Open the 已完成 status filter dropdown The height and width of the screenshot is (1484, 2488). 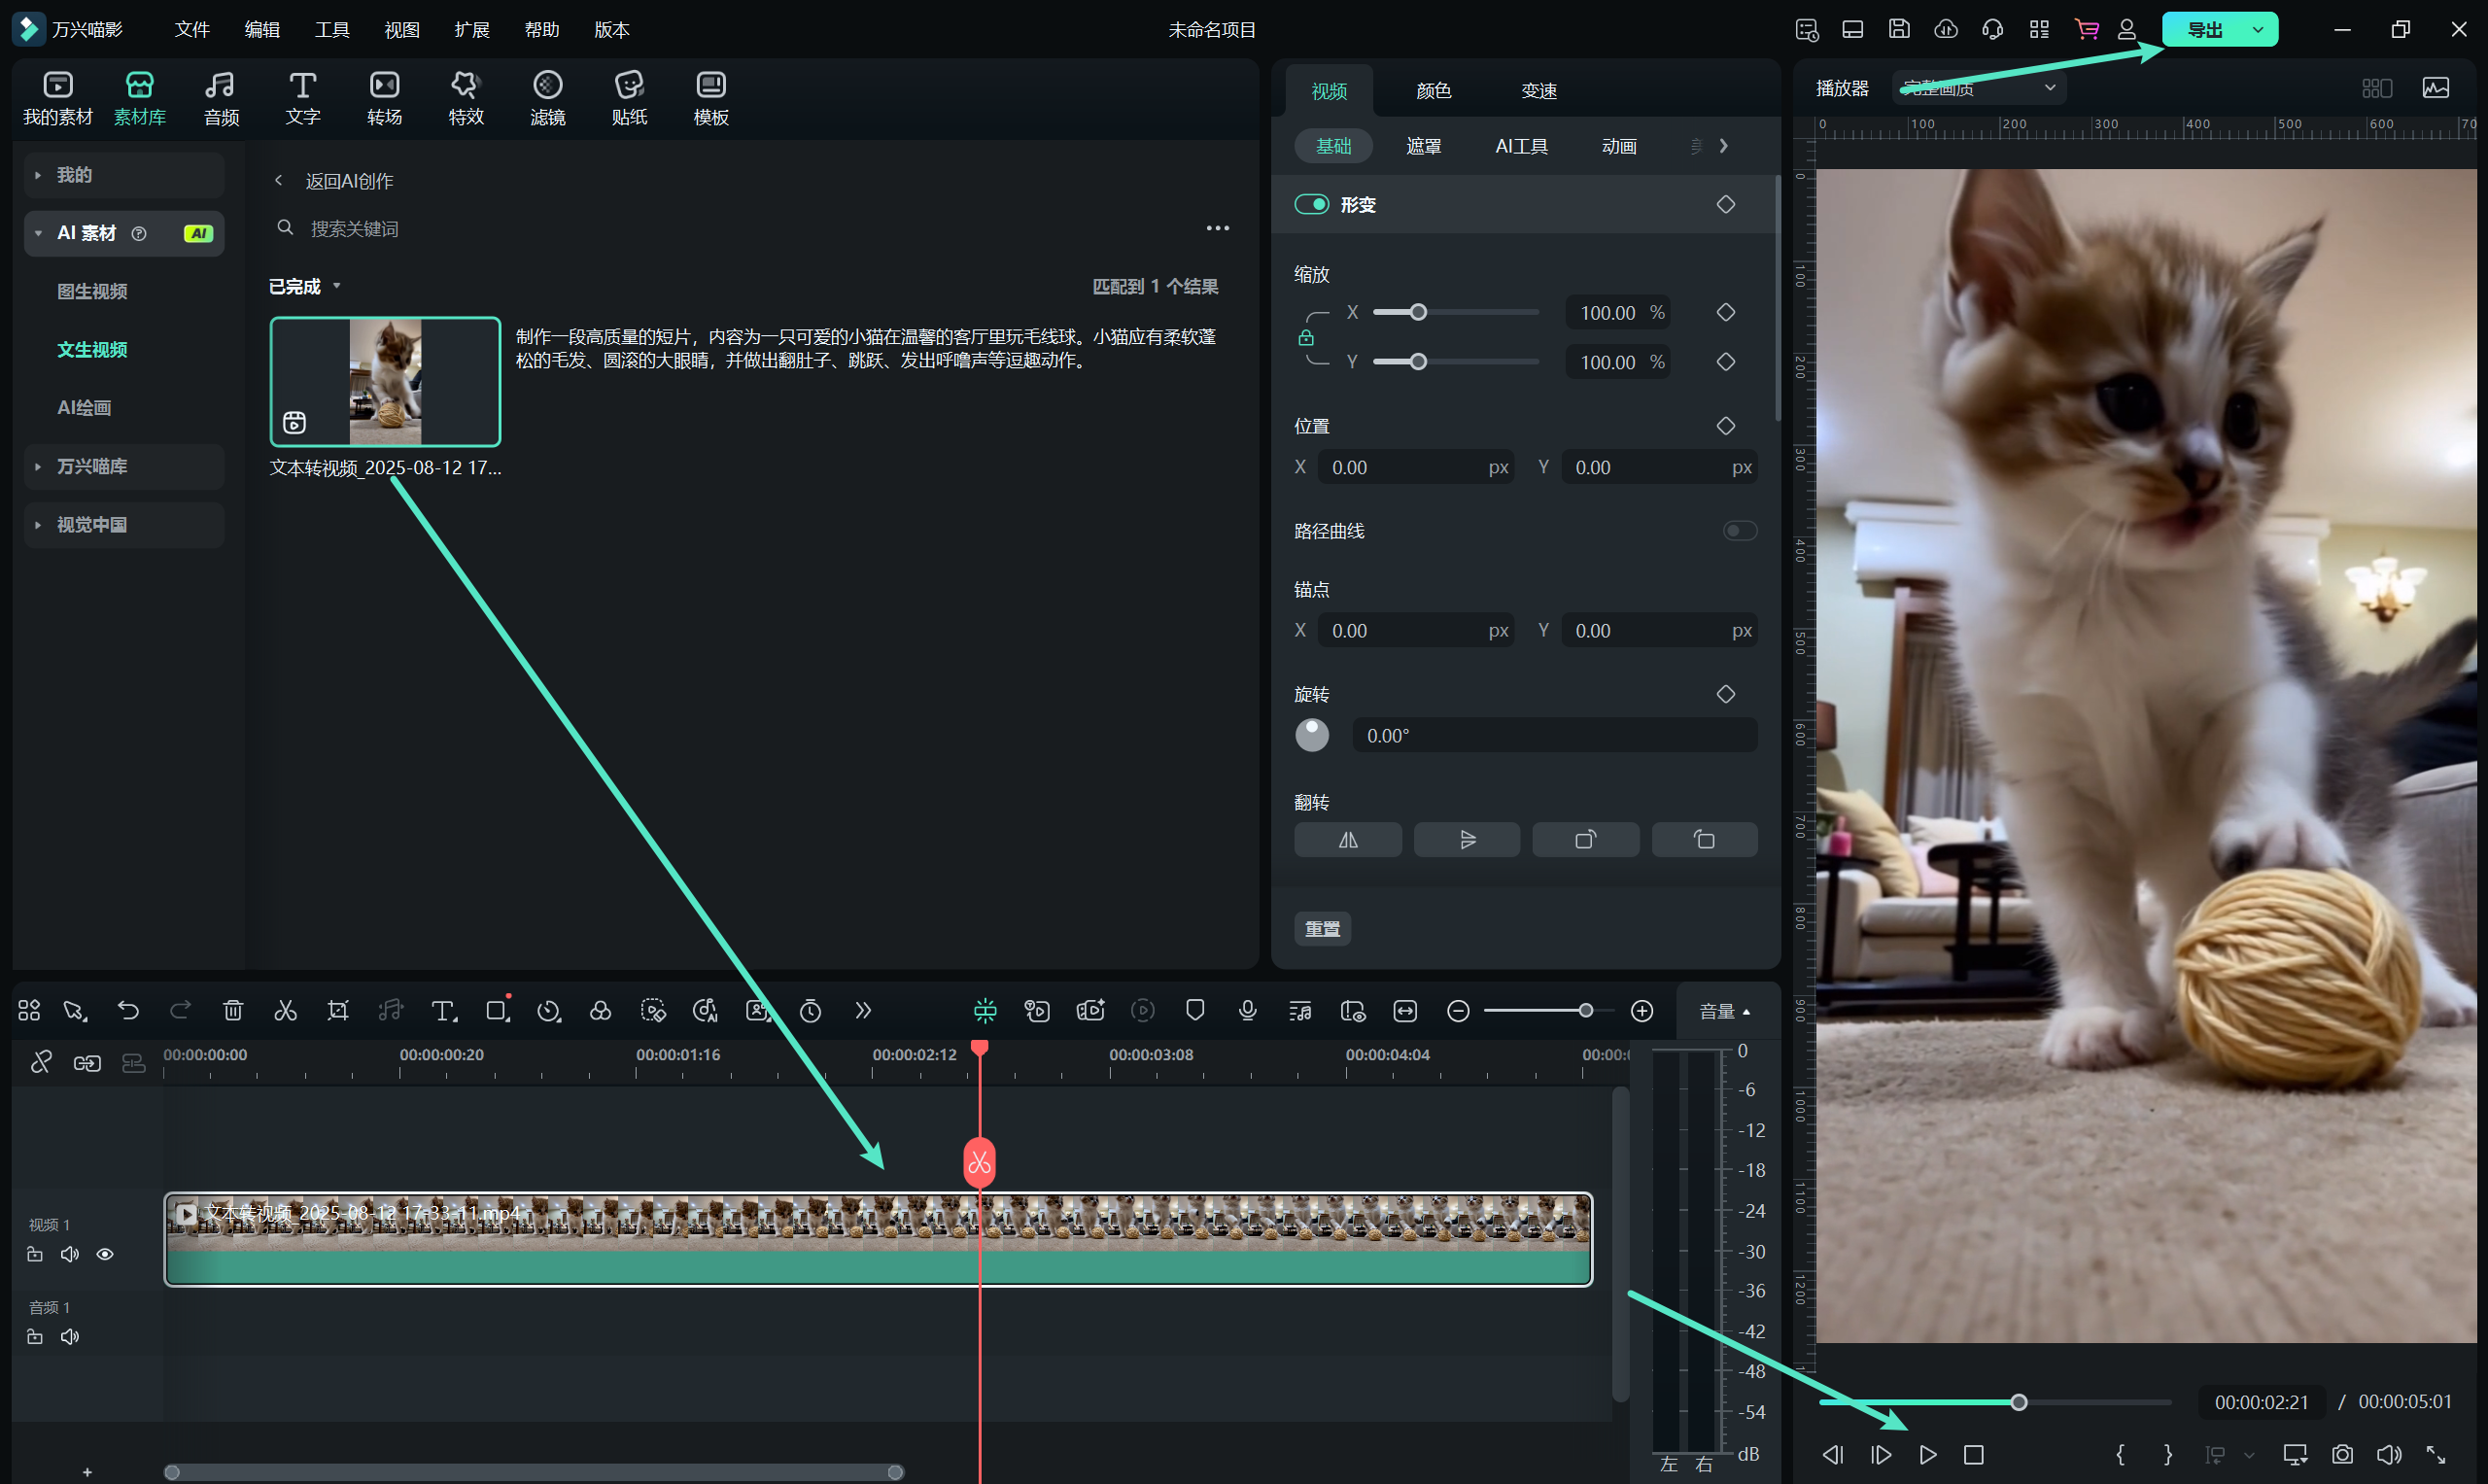coord(305,287)
